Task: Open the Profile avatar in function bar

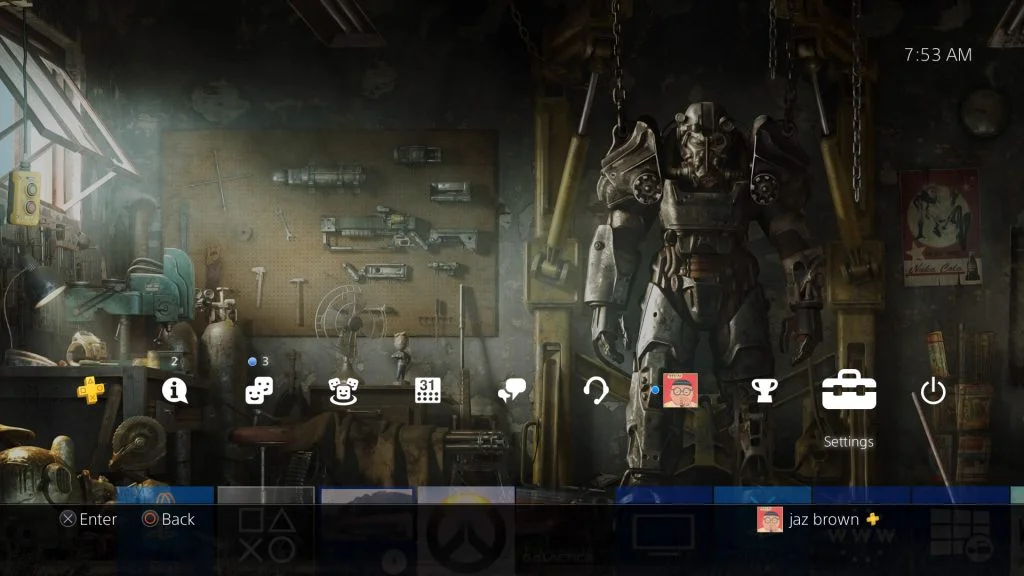Action: (680, 391)
